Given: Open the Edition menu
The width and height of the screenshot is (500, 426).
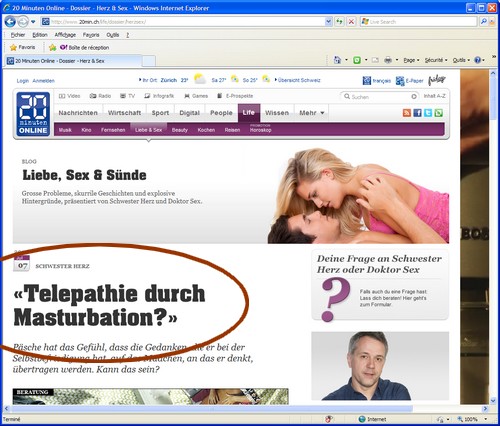Looking at the screenshot, I should pos(40,35).
